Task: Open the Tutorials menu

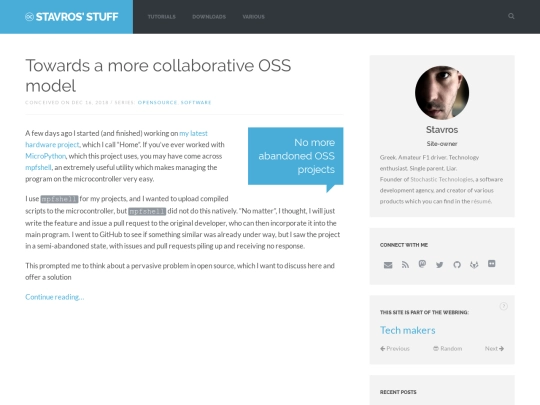Action: pyautogui.click(x=162, y=17)
